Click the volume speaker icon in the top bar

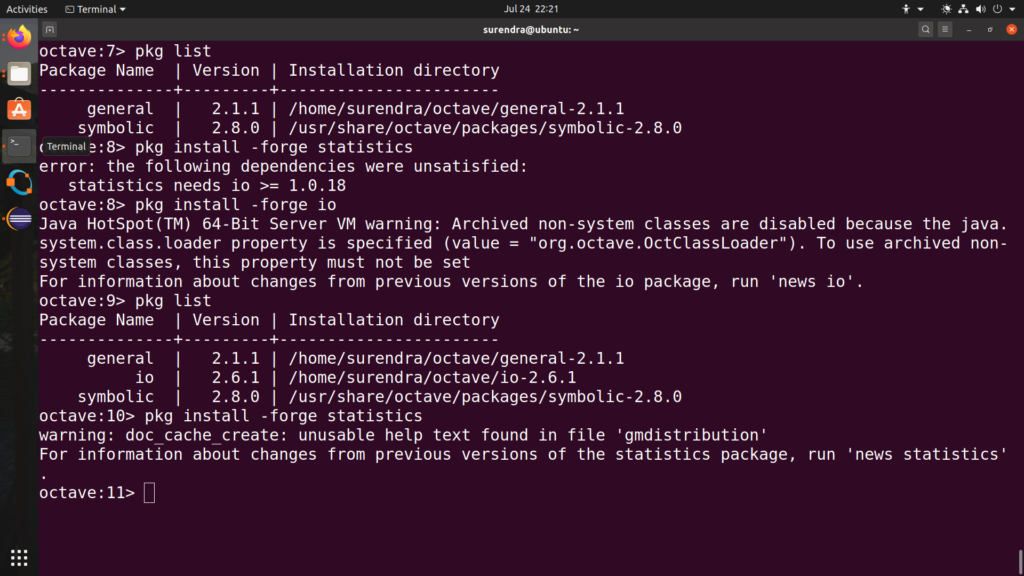pyautogui.click(x=981, y=9)
